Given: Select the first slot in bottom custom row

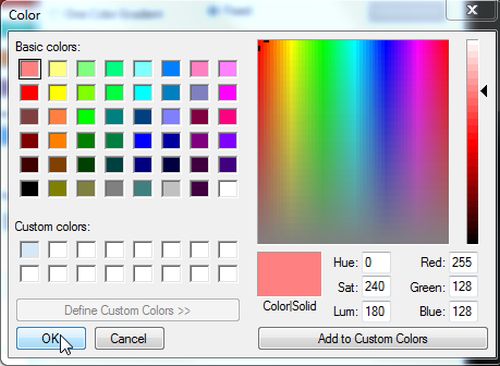Looking at the screenshot, I should [29, 274].
